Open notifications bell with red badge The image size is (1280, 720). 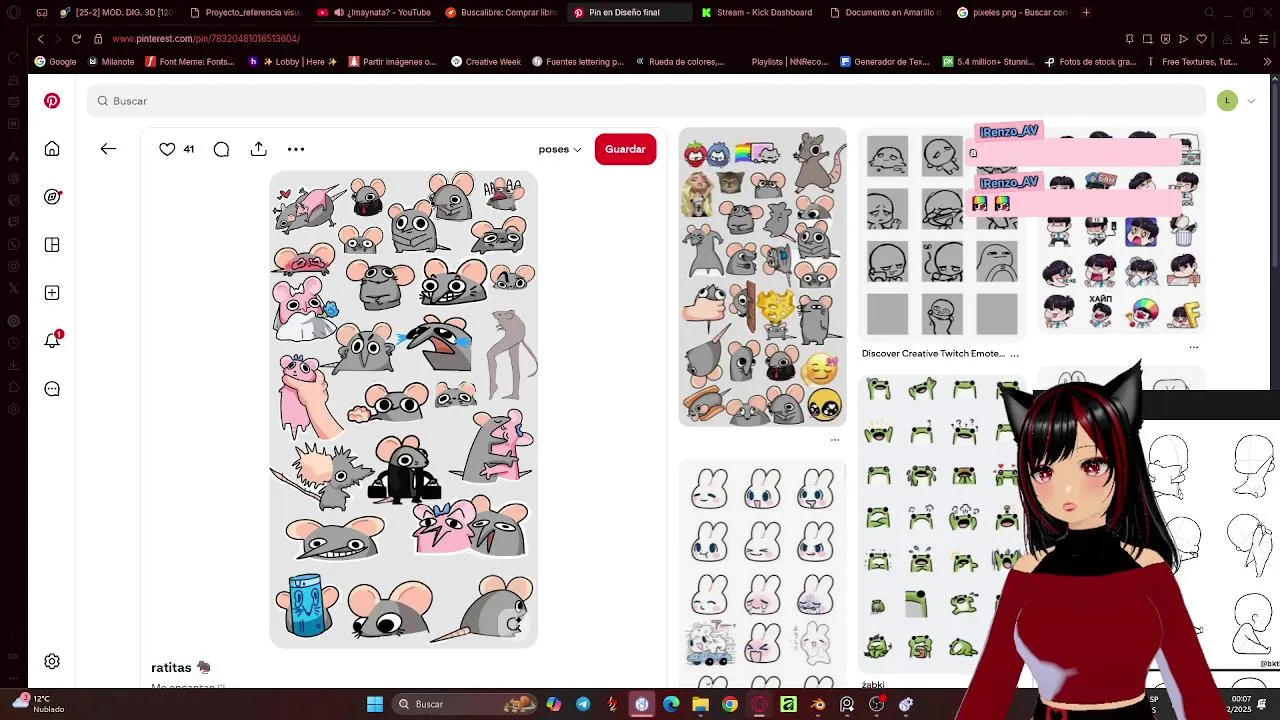(x=52, y=340)
